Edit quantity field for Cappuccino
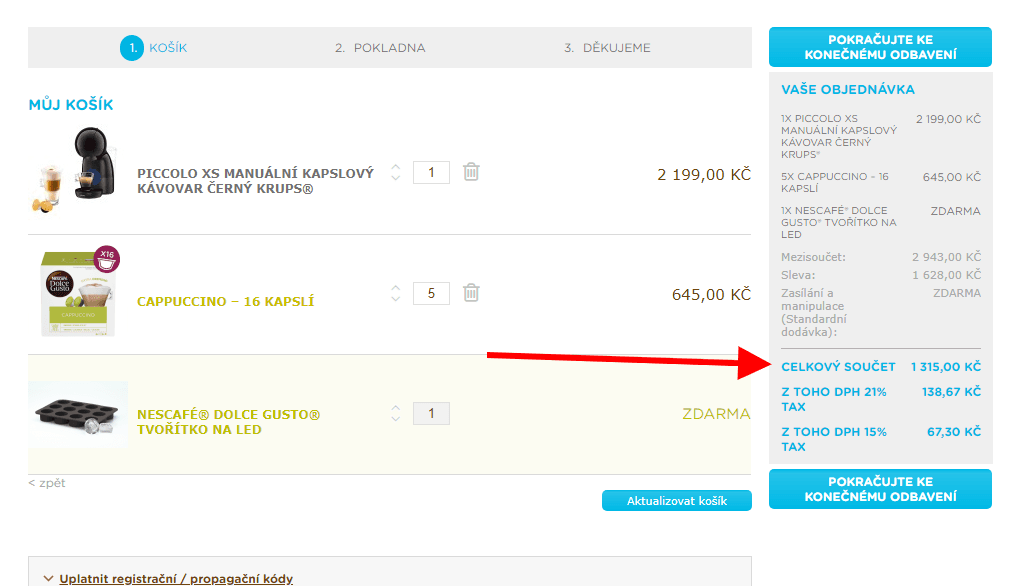Screen dimensions: 1018x586 (431, 293)
